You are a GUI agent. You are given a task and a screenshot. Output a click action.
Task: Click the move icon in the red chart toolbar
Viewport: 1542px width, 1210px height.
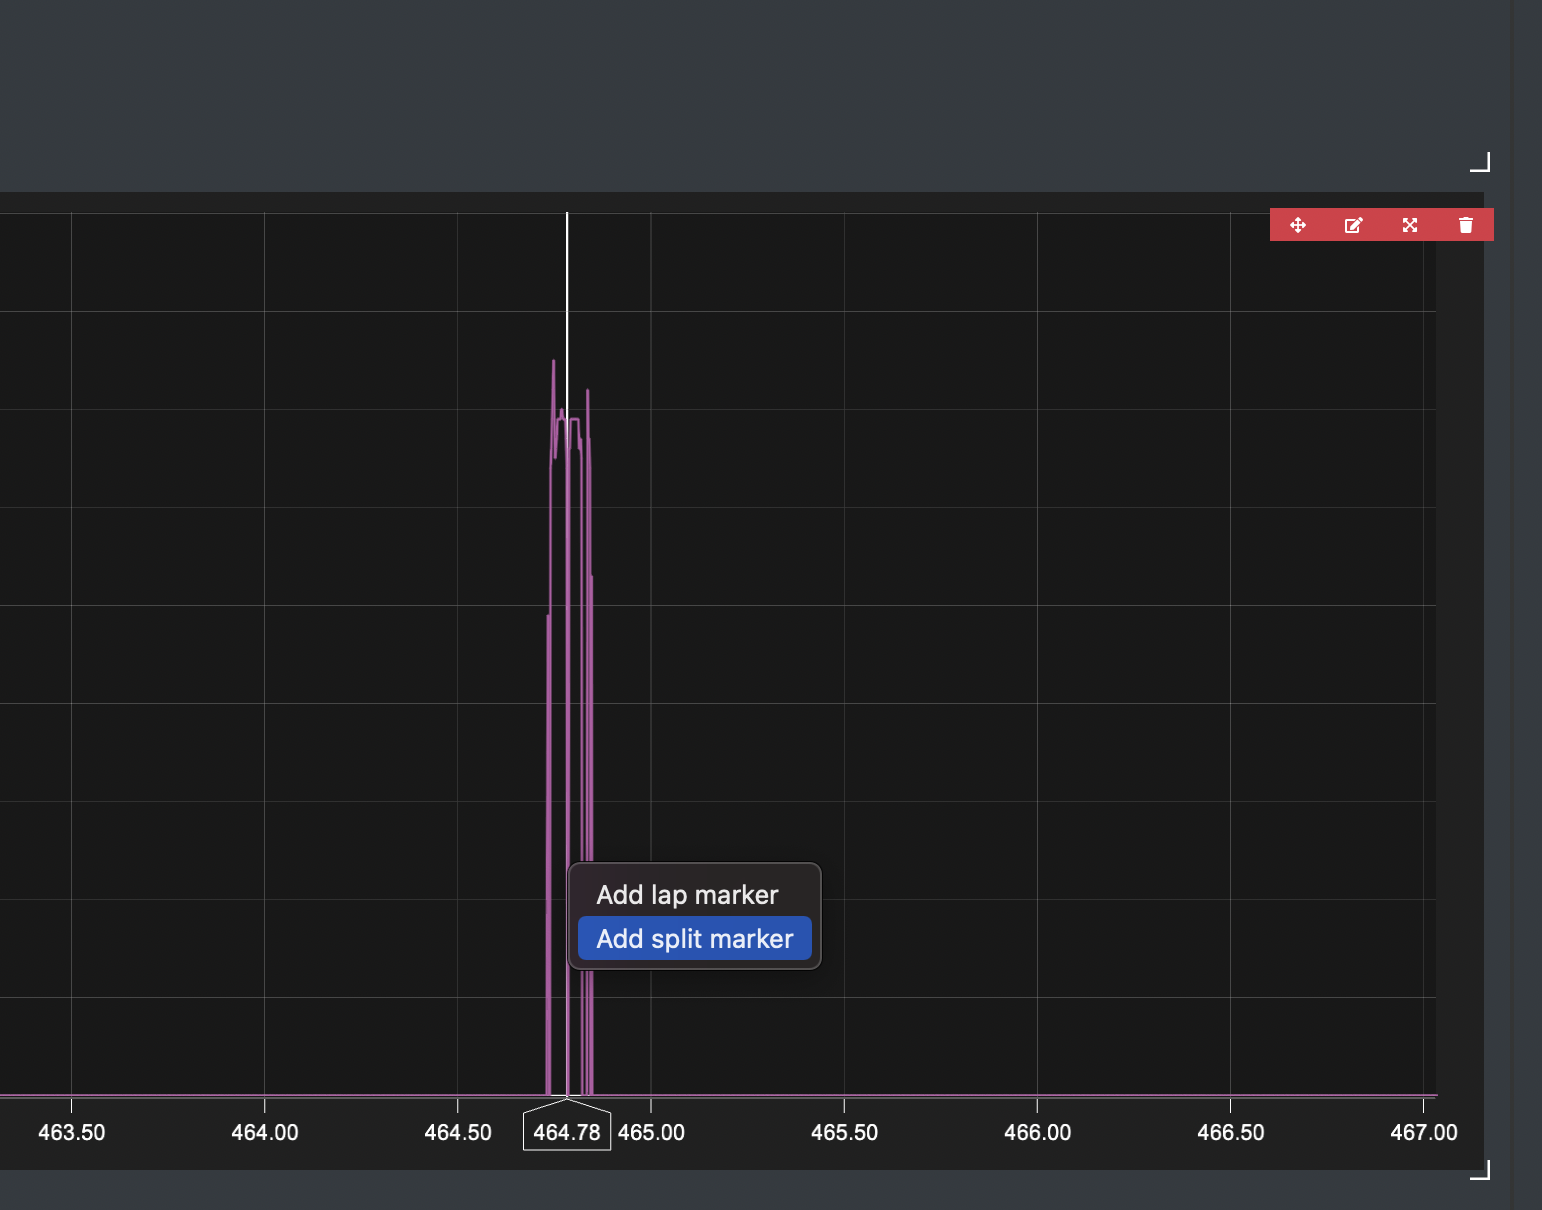tap(1298, 225)
